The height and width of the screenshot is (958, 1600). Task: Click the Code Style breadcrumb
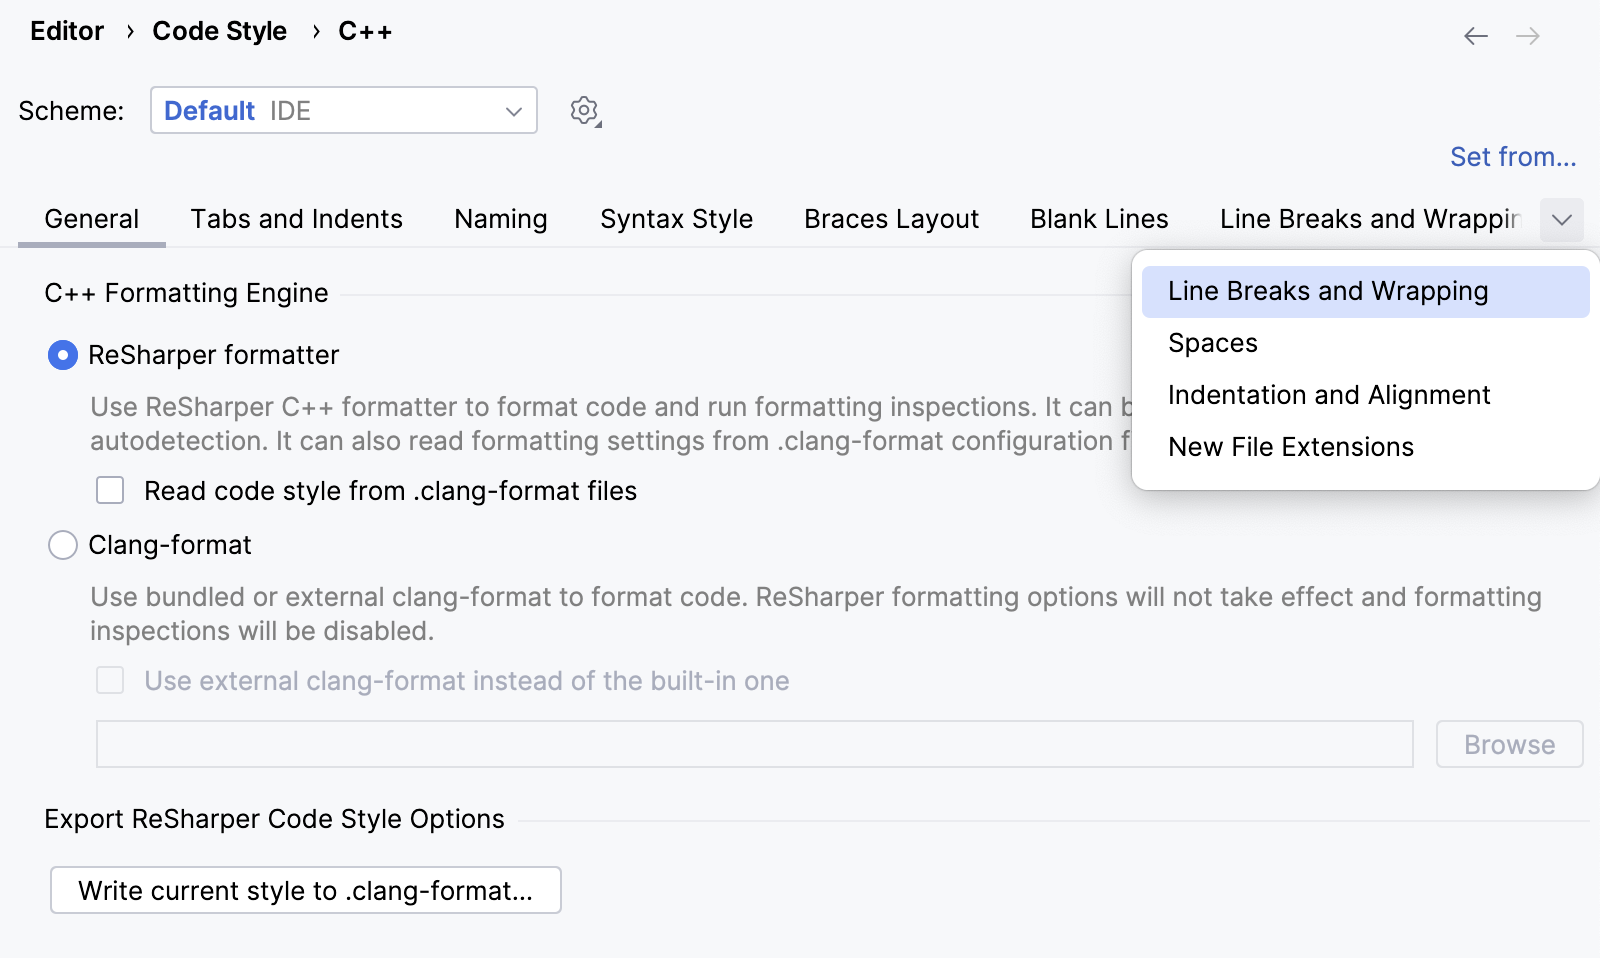pyautogui.click(x=219, y=31)
